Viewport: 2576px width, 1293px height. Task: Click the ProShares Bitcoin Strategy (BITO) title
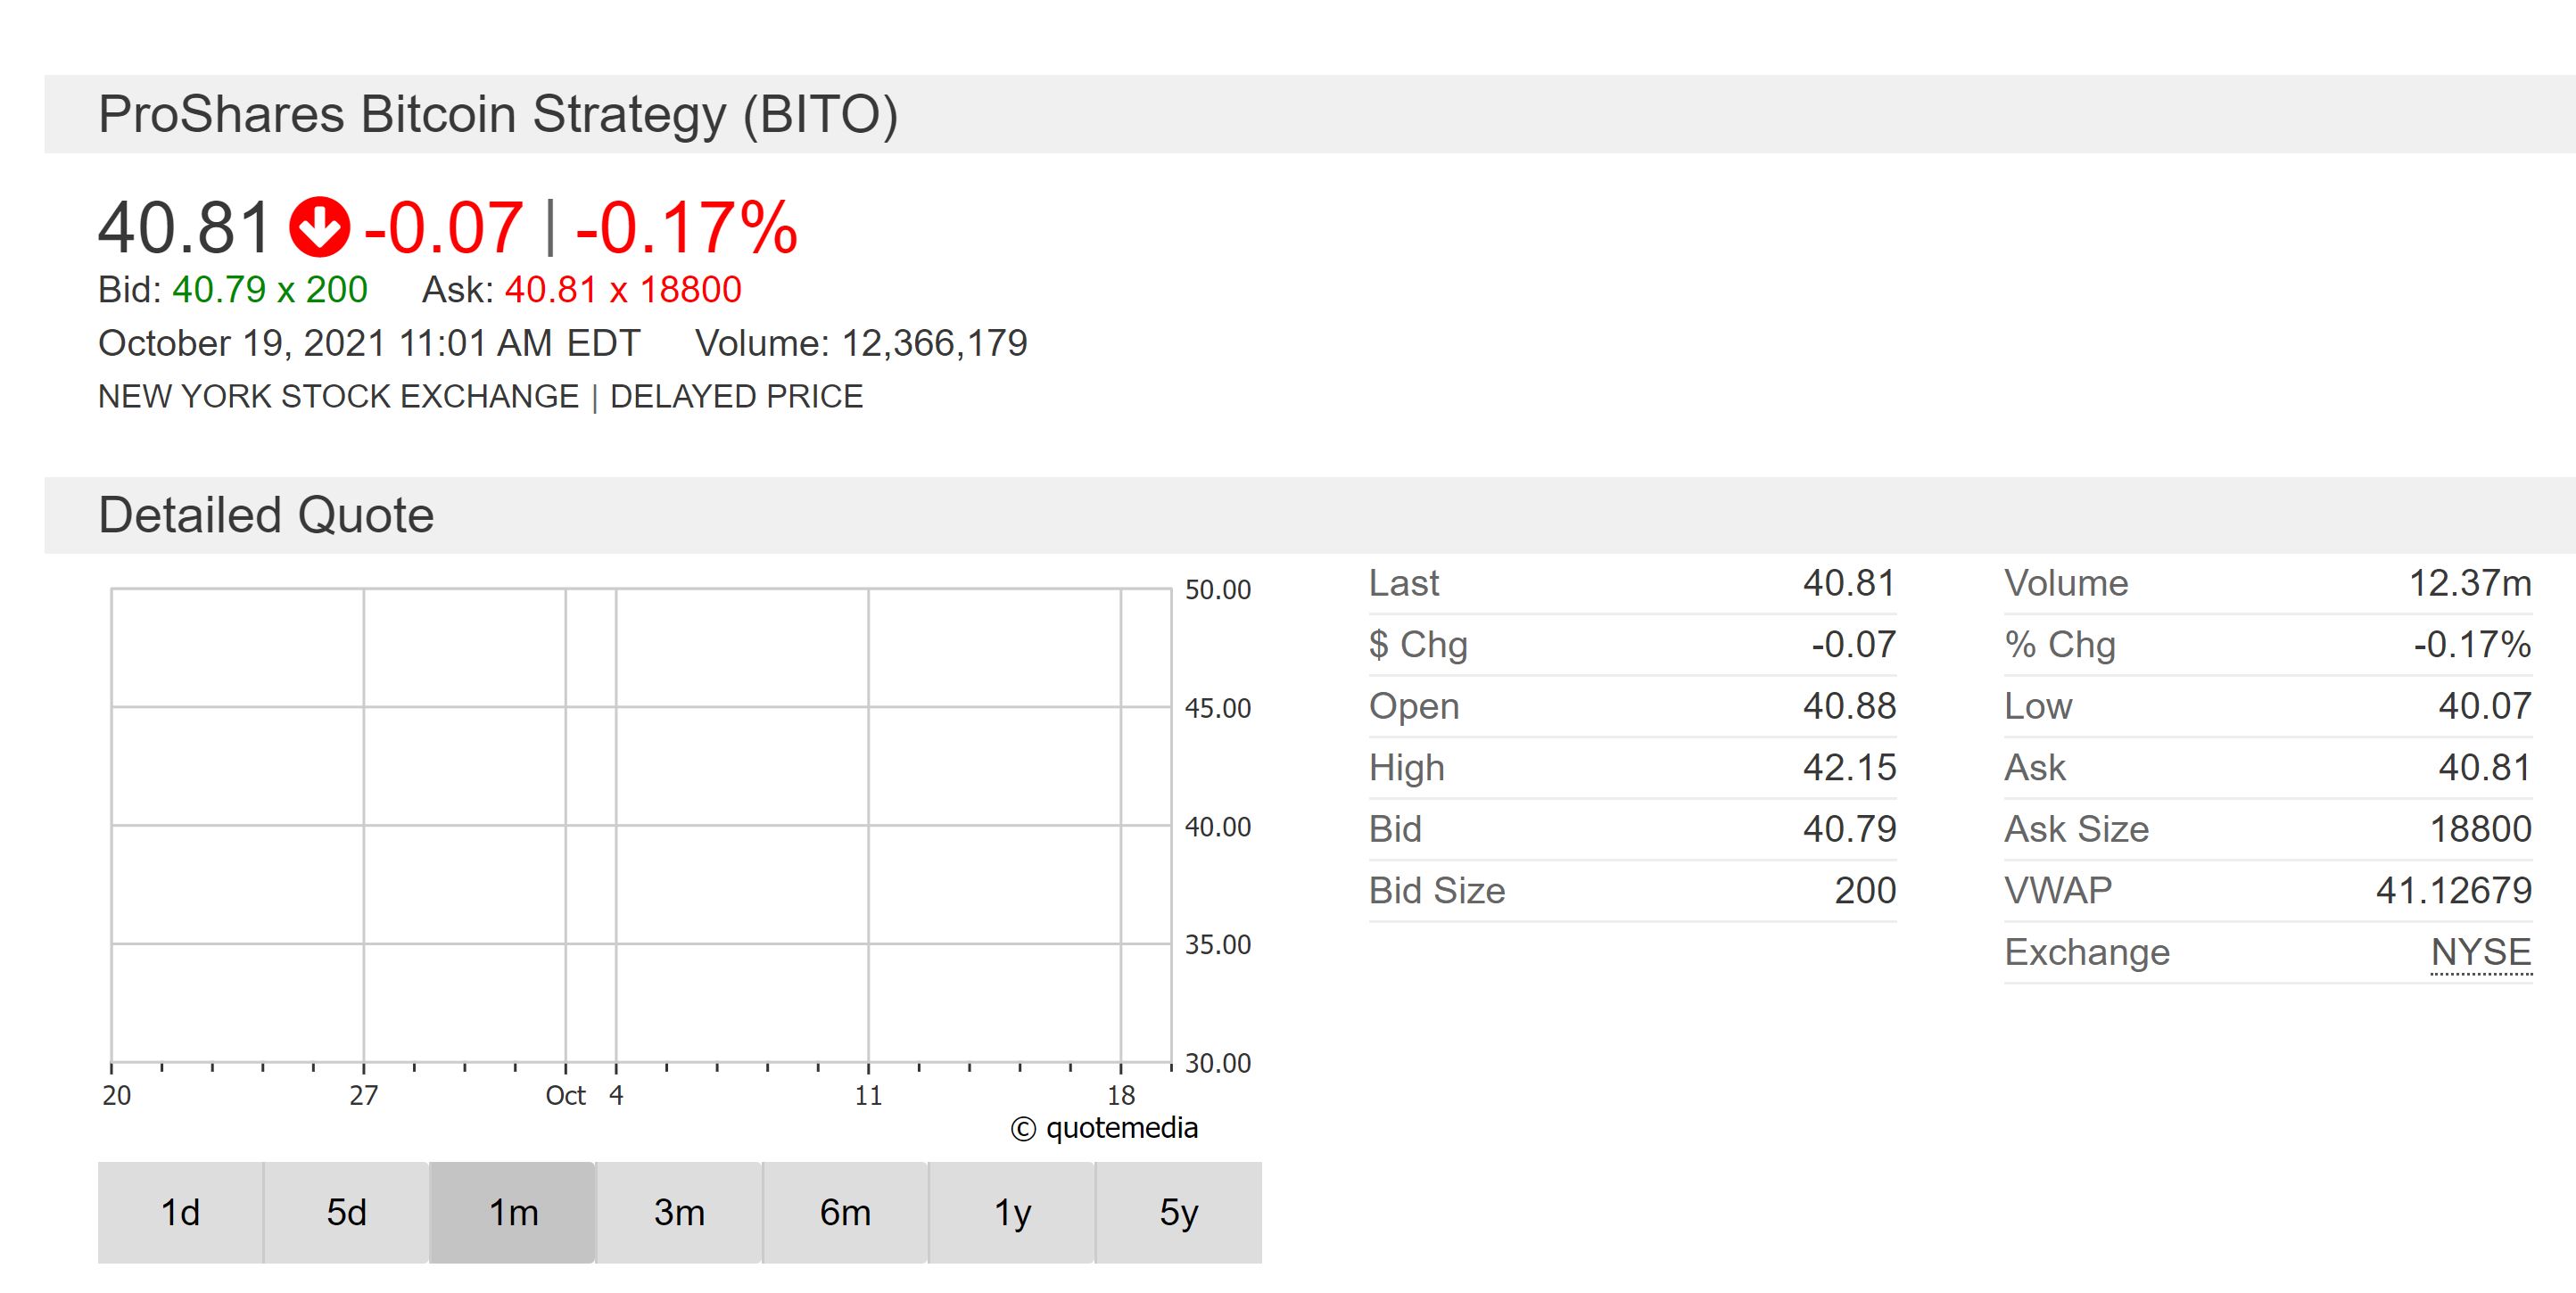click(x=498, y=114)
